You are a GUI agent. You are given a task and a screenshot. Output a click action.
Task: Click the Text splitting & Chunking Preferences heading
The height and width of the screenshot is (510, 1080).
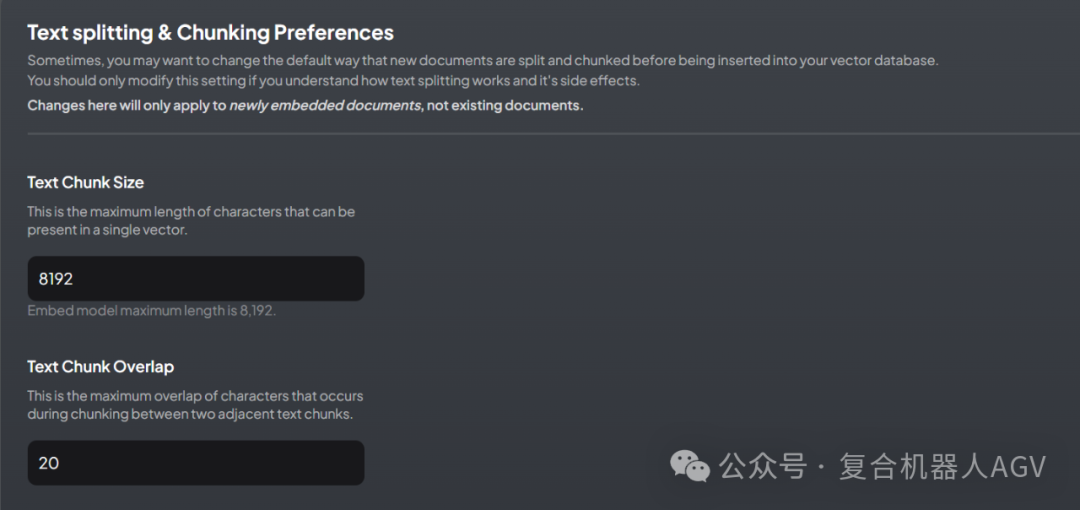pos(210,33)
